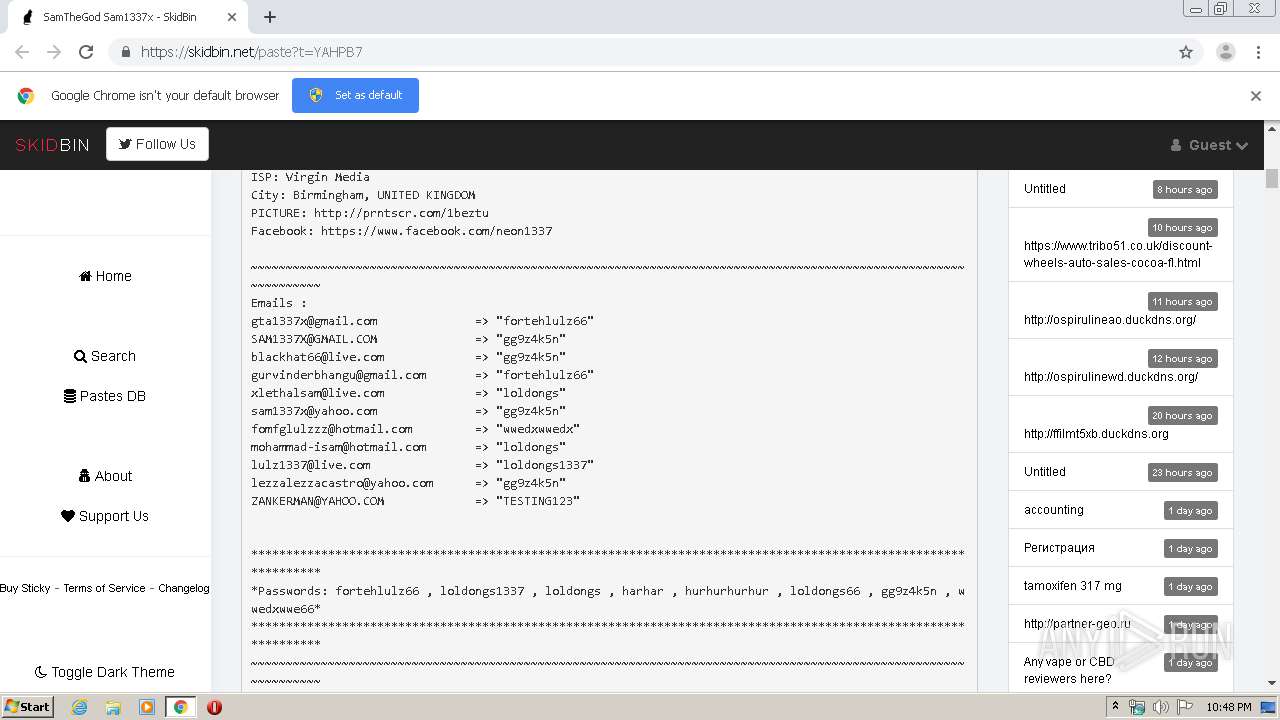
Task: Open the accounting paste
Action: click(x=1054, y=510)
